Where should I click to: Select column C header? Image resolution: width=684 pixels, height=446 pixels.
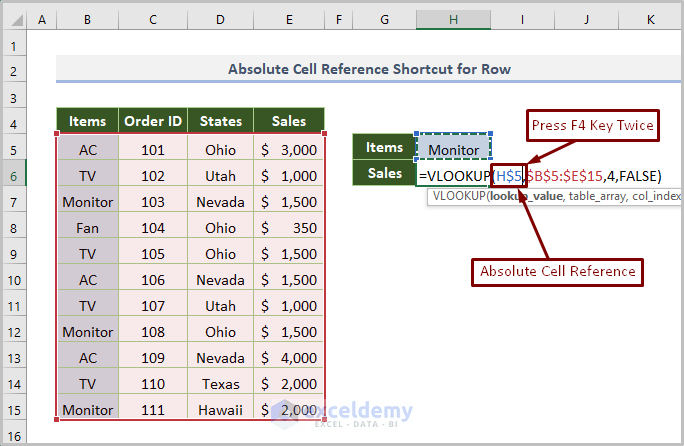coord(153,20)
